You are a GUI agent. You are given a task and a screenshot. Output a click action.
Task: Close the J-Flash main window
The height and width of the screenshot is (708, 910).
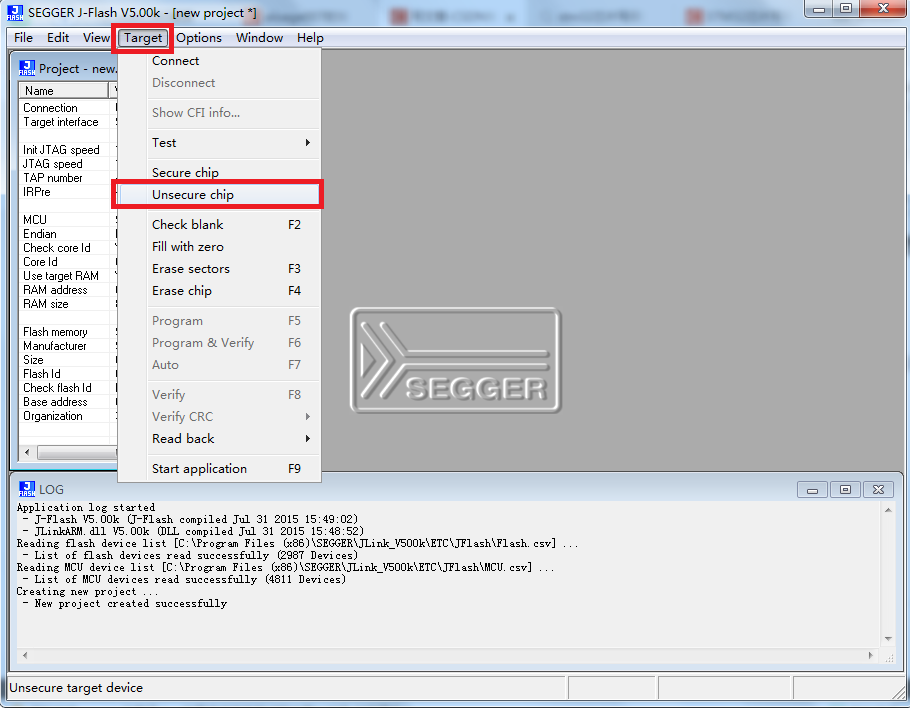tap(883, 9)
